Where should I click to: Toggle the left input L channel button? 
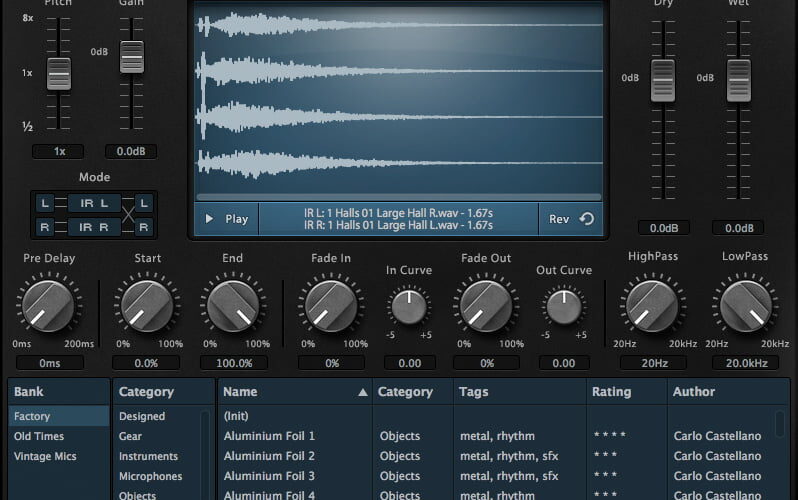[x=43, y=203]
